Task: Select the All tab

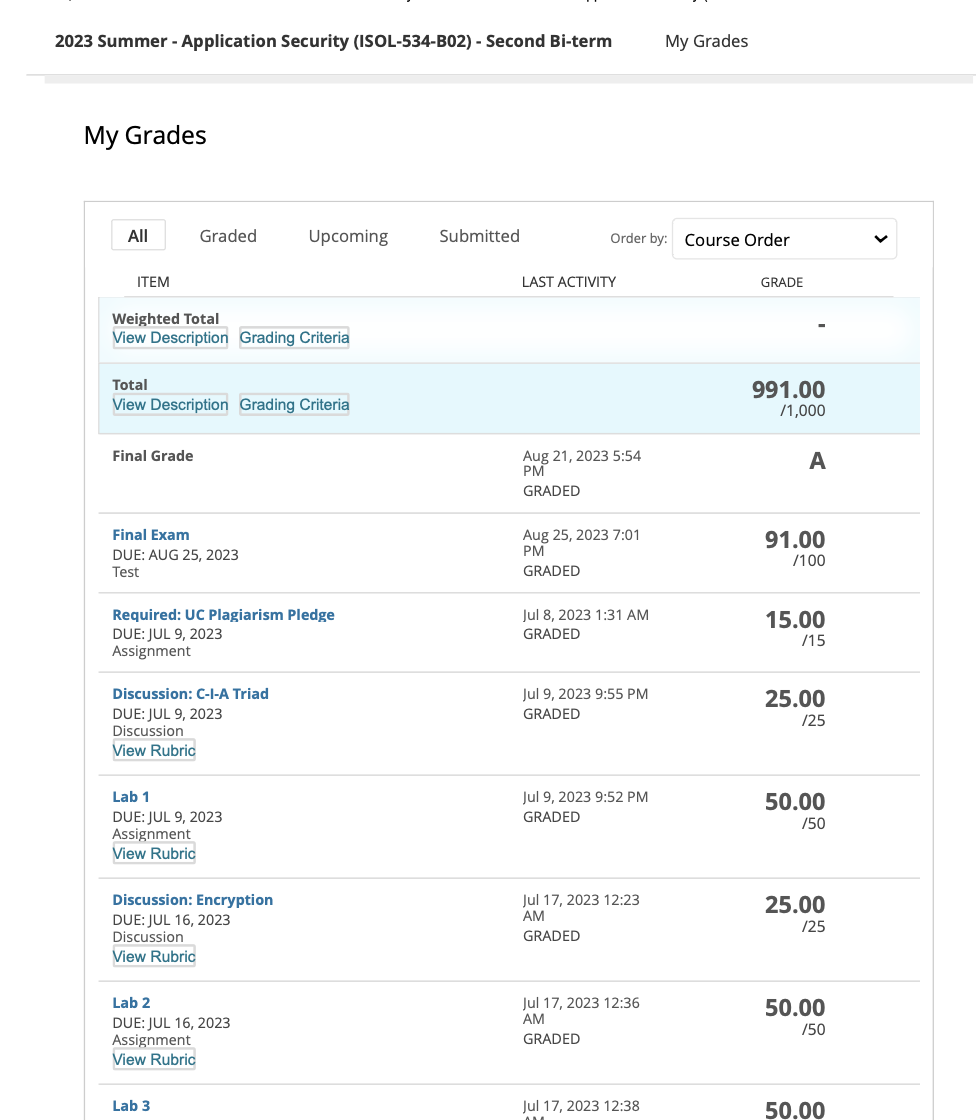Action: tap(138, 236)
